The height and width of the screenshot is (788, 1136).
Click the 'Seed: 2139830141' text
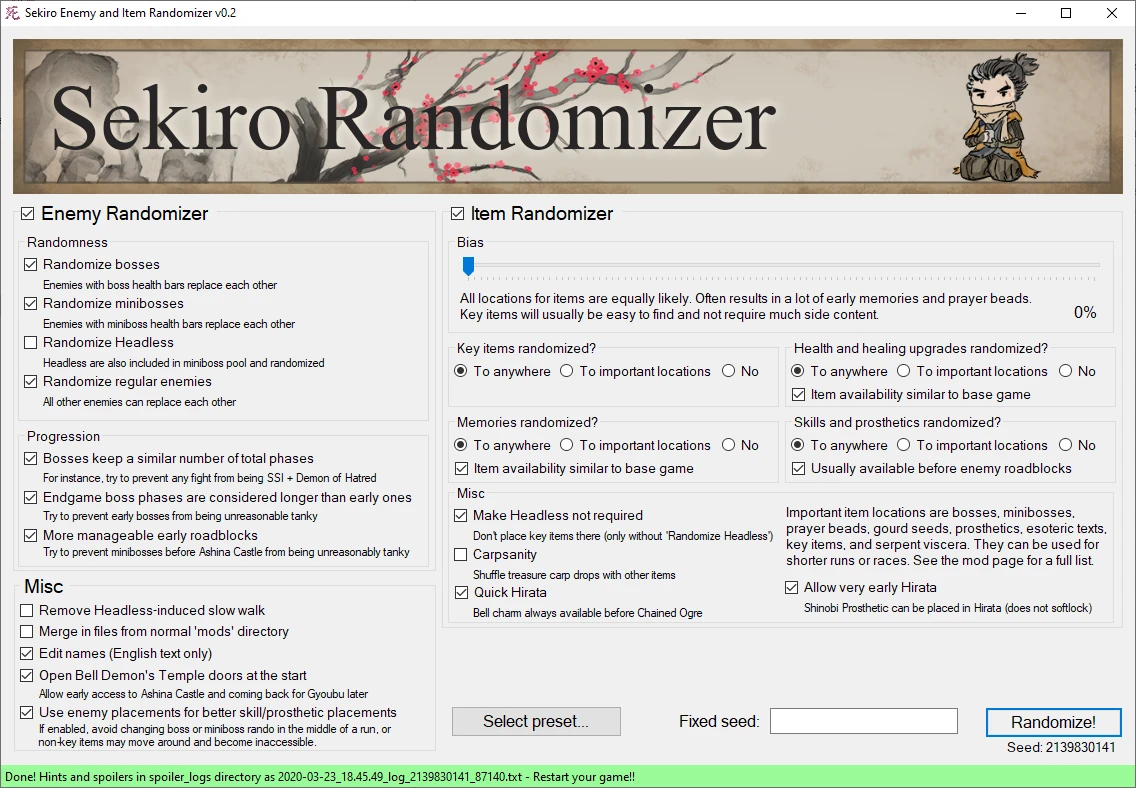(1061, 747)
